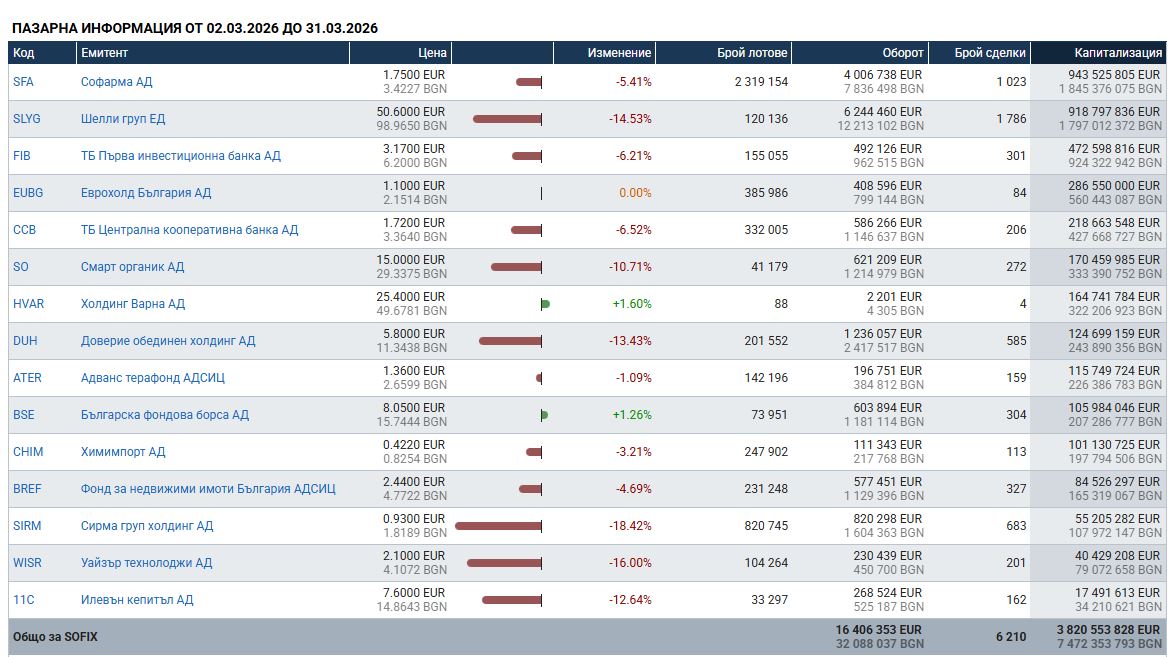Select the Шелли груп ЕД issuer link
This screenshot has height=657, width=1173.
(x=123, y=119)
